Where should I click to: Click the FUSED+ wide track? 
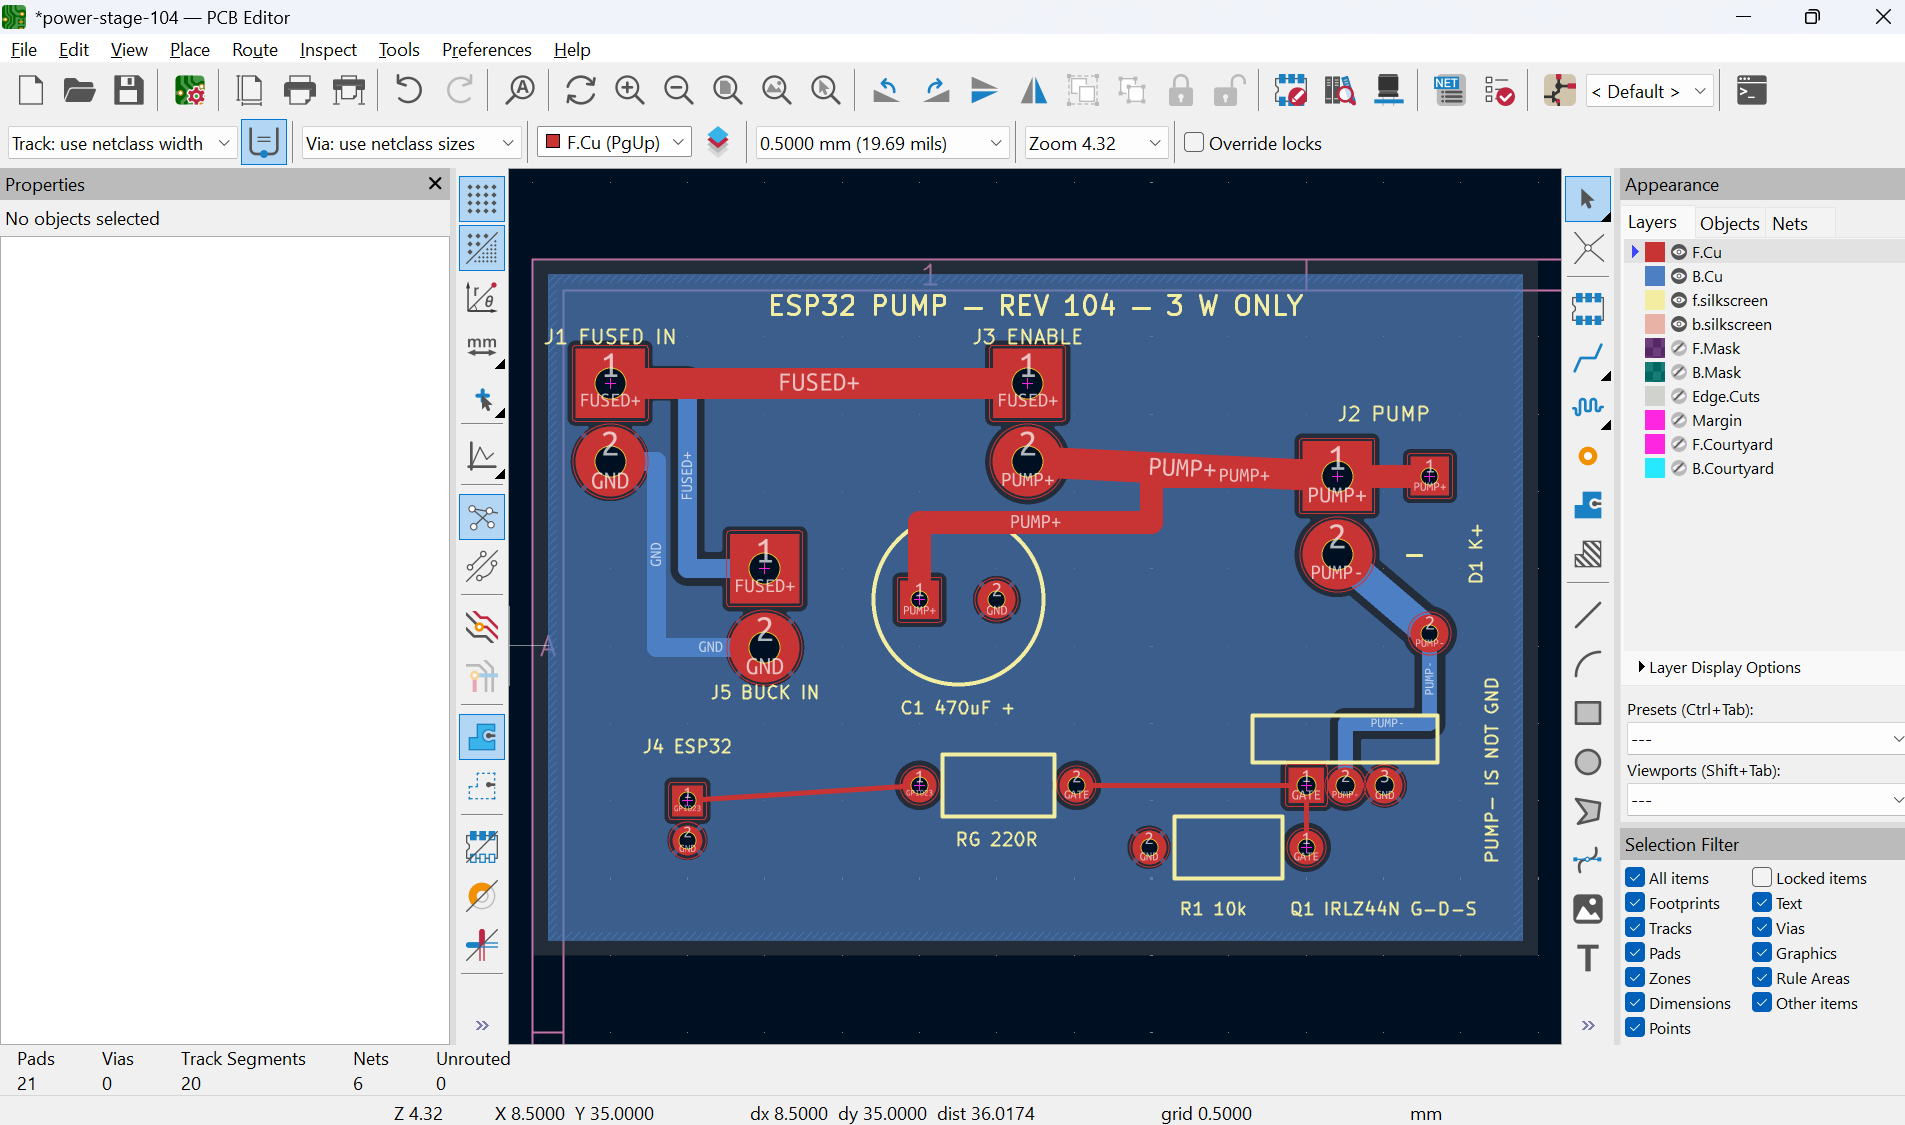[x=818, y=382]
